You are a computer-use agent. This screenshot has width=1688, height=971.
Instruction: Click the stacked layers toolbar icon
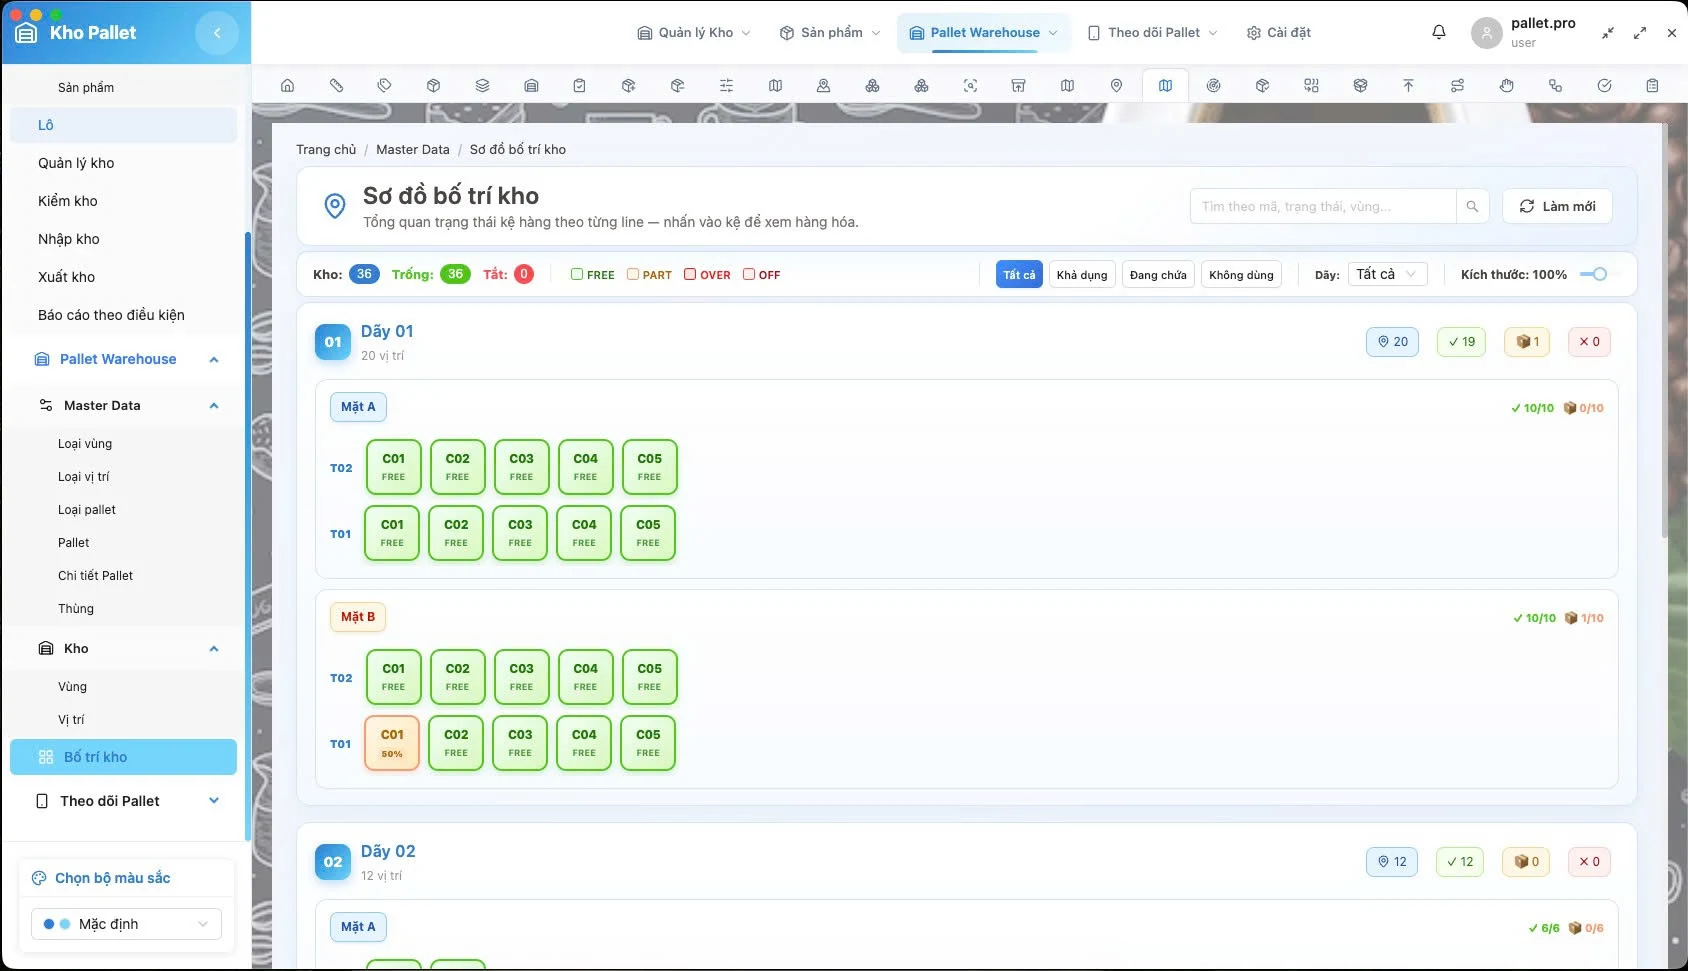(482, 86)
